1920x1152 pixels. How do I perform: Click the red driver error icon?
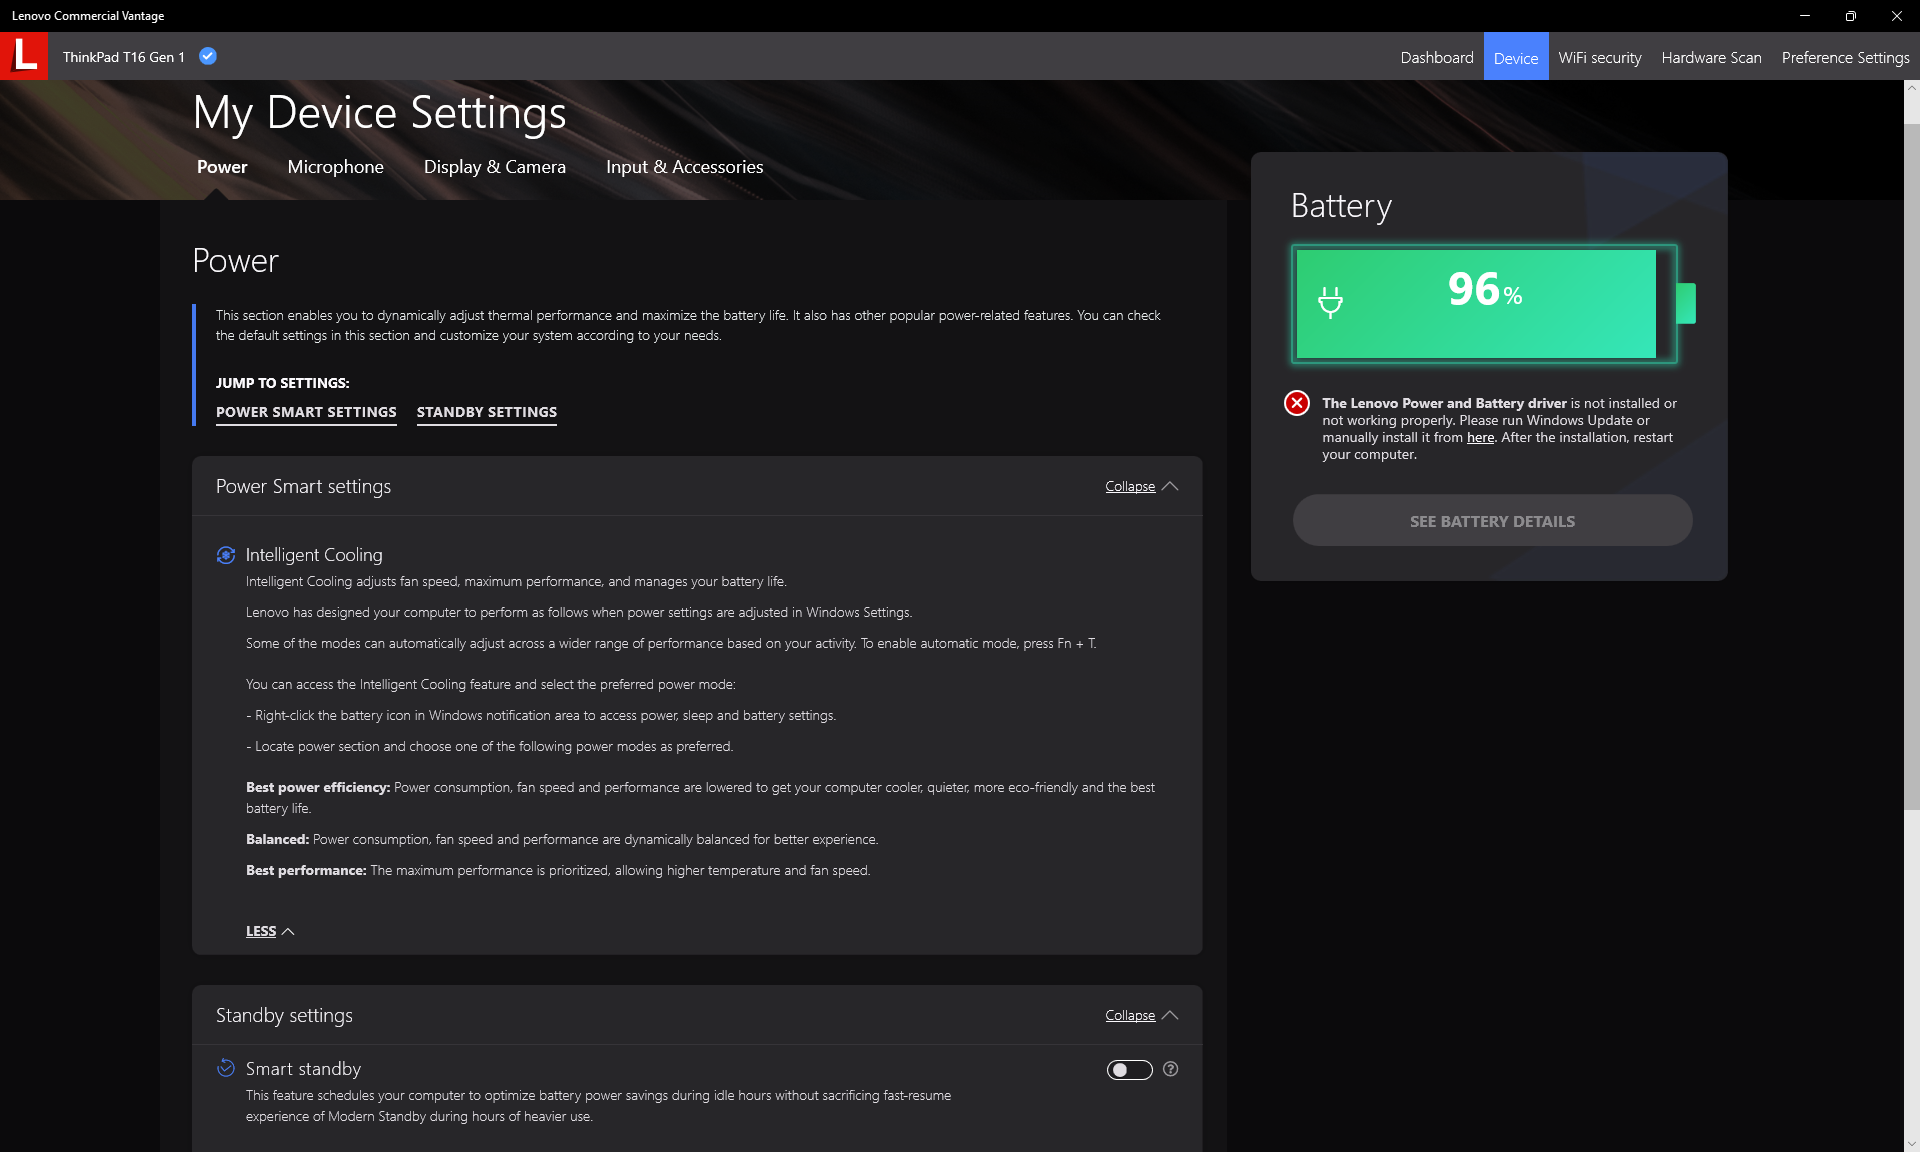[1297, 403]
